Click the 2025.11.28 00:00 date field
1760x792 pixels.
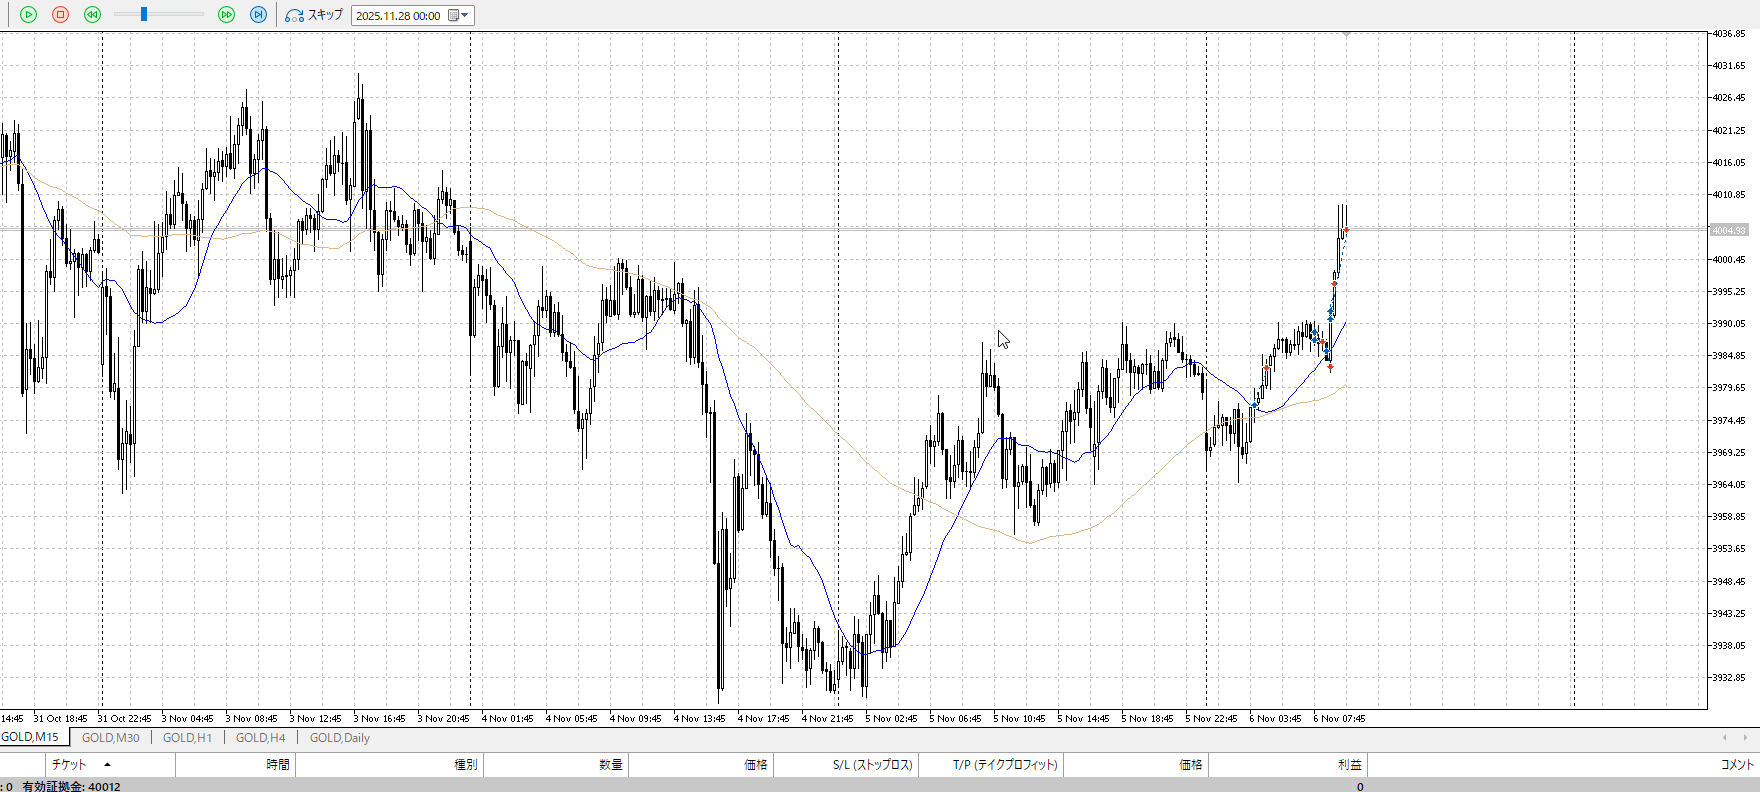[398, 16]
